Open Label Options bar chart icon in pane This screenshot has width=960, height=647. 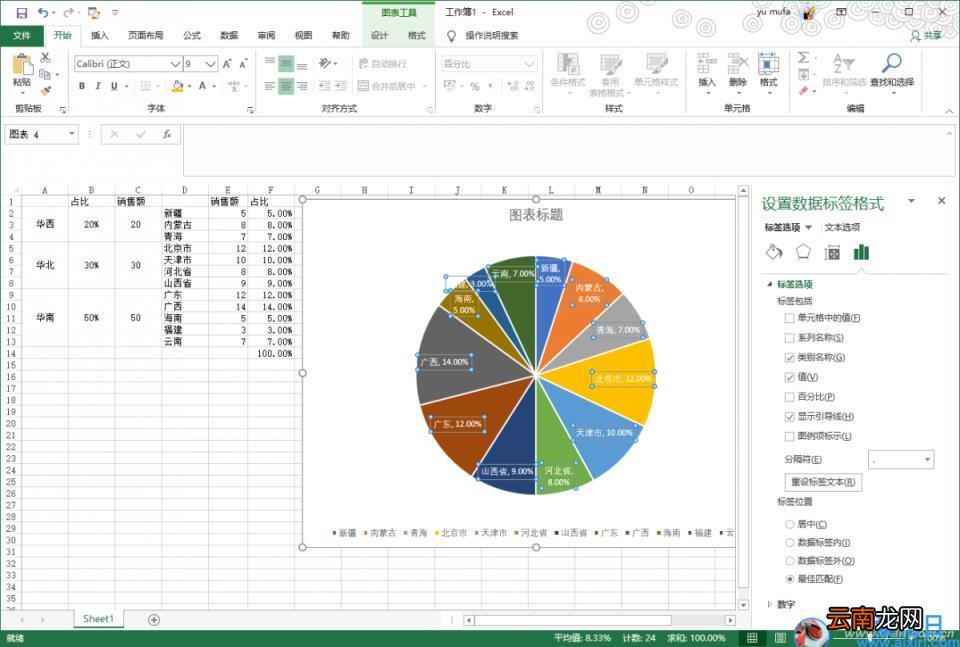(861, 252)
